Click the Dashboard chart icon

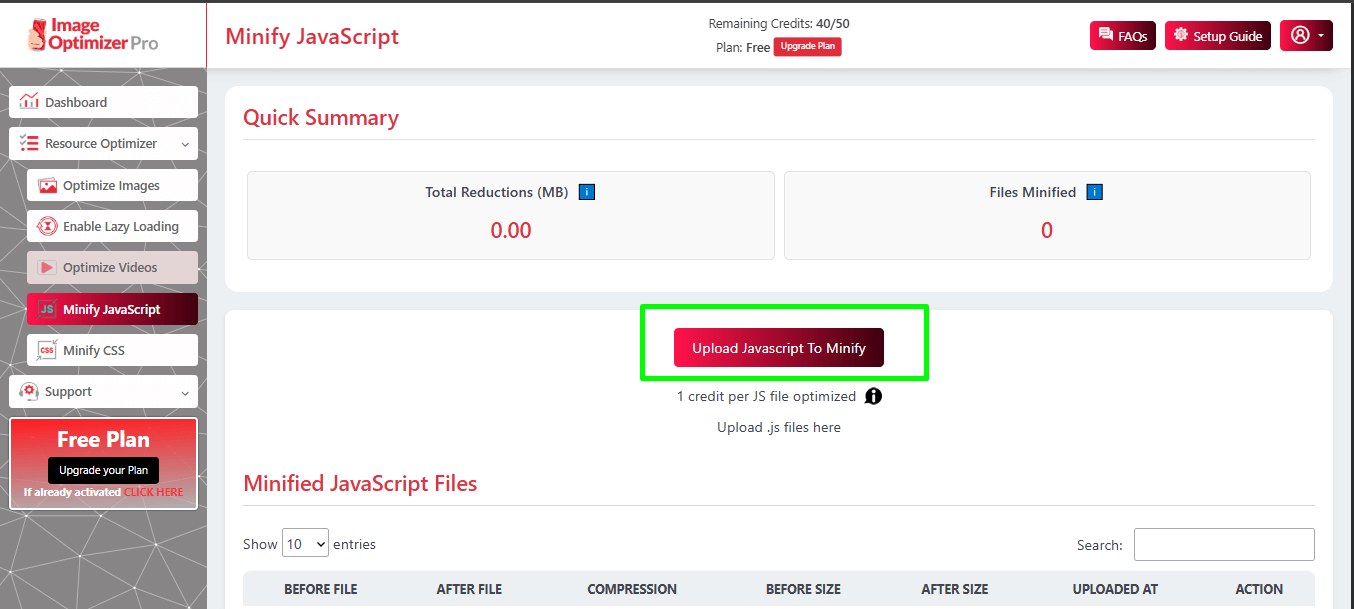pos(29,102)
